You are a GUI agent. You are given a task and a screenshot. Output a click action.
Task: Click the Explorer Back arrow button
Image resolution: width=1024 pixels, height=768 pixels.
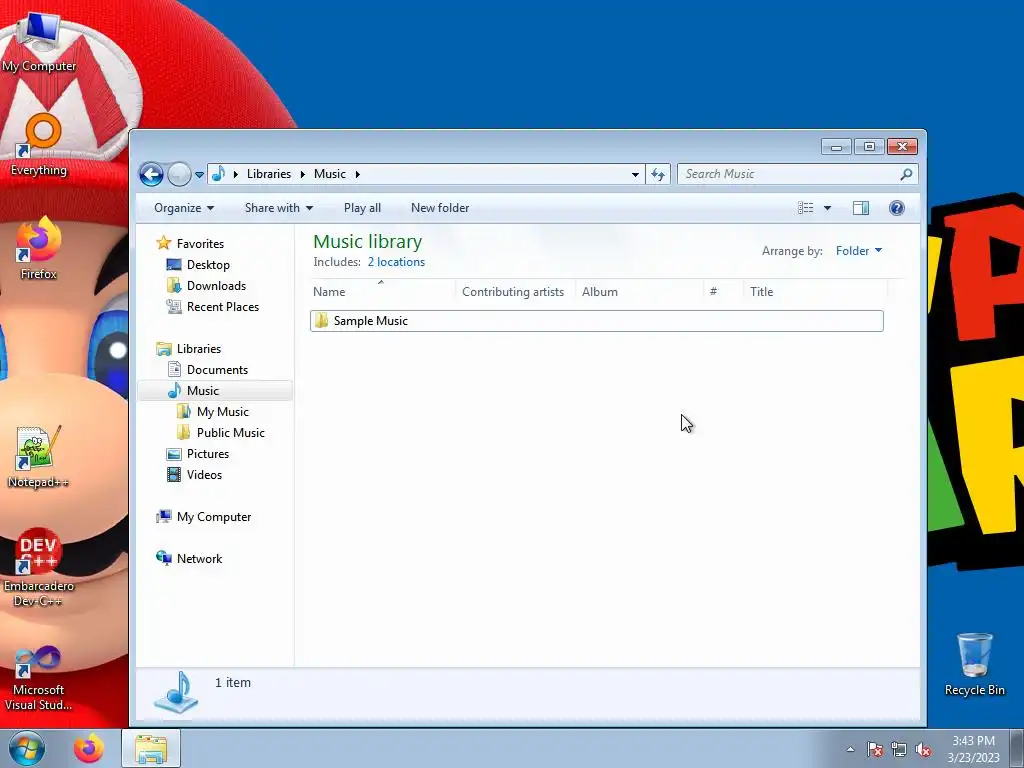pos(151,174)
